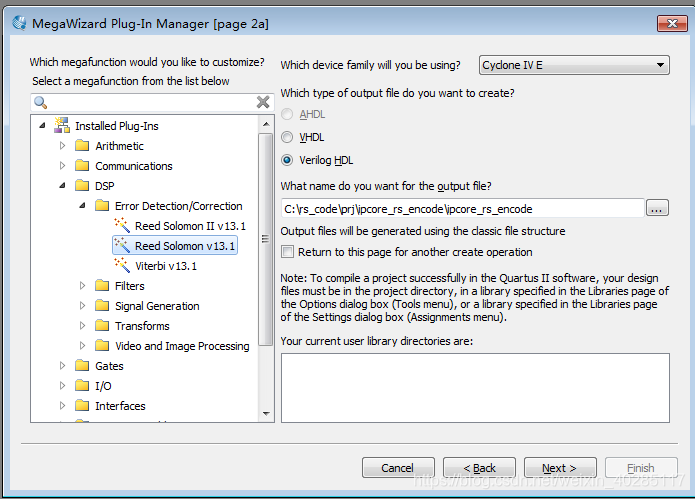Click the Interfaces folder icon
This screenshot has width=695, height=499.
tap(82, 405)
